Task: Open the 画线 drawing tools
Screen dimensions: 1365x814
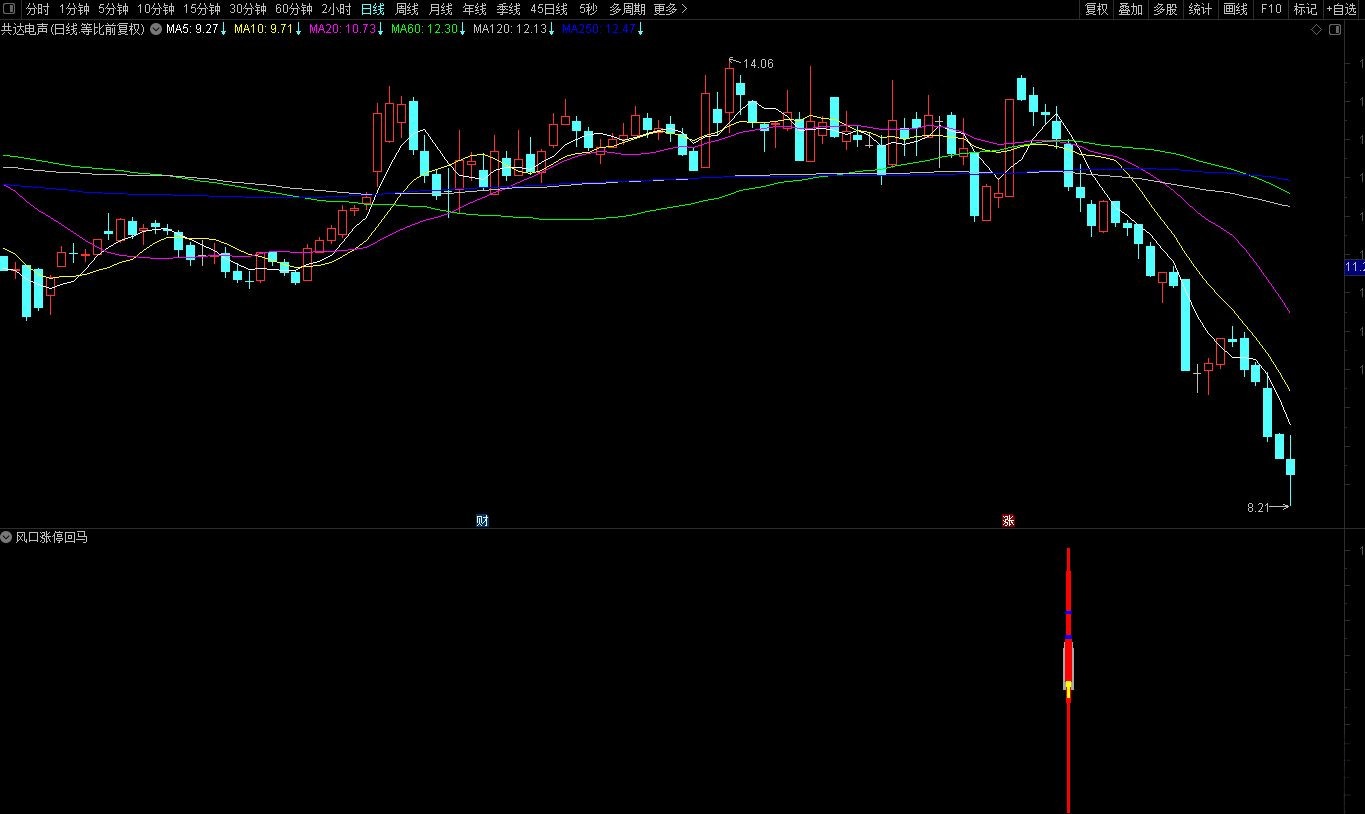Action: click(x=1235, y=9)
